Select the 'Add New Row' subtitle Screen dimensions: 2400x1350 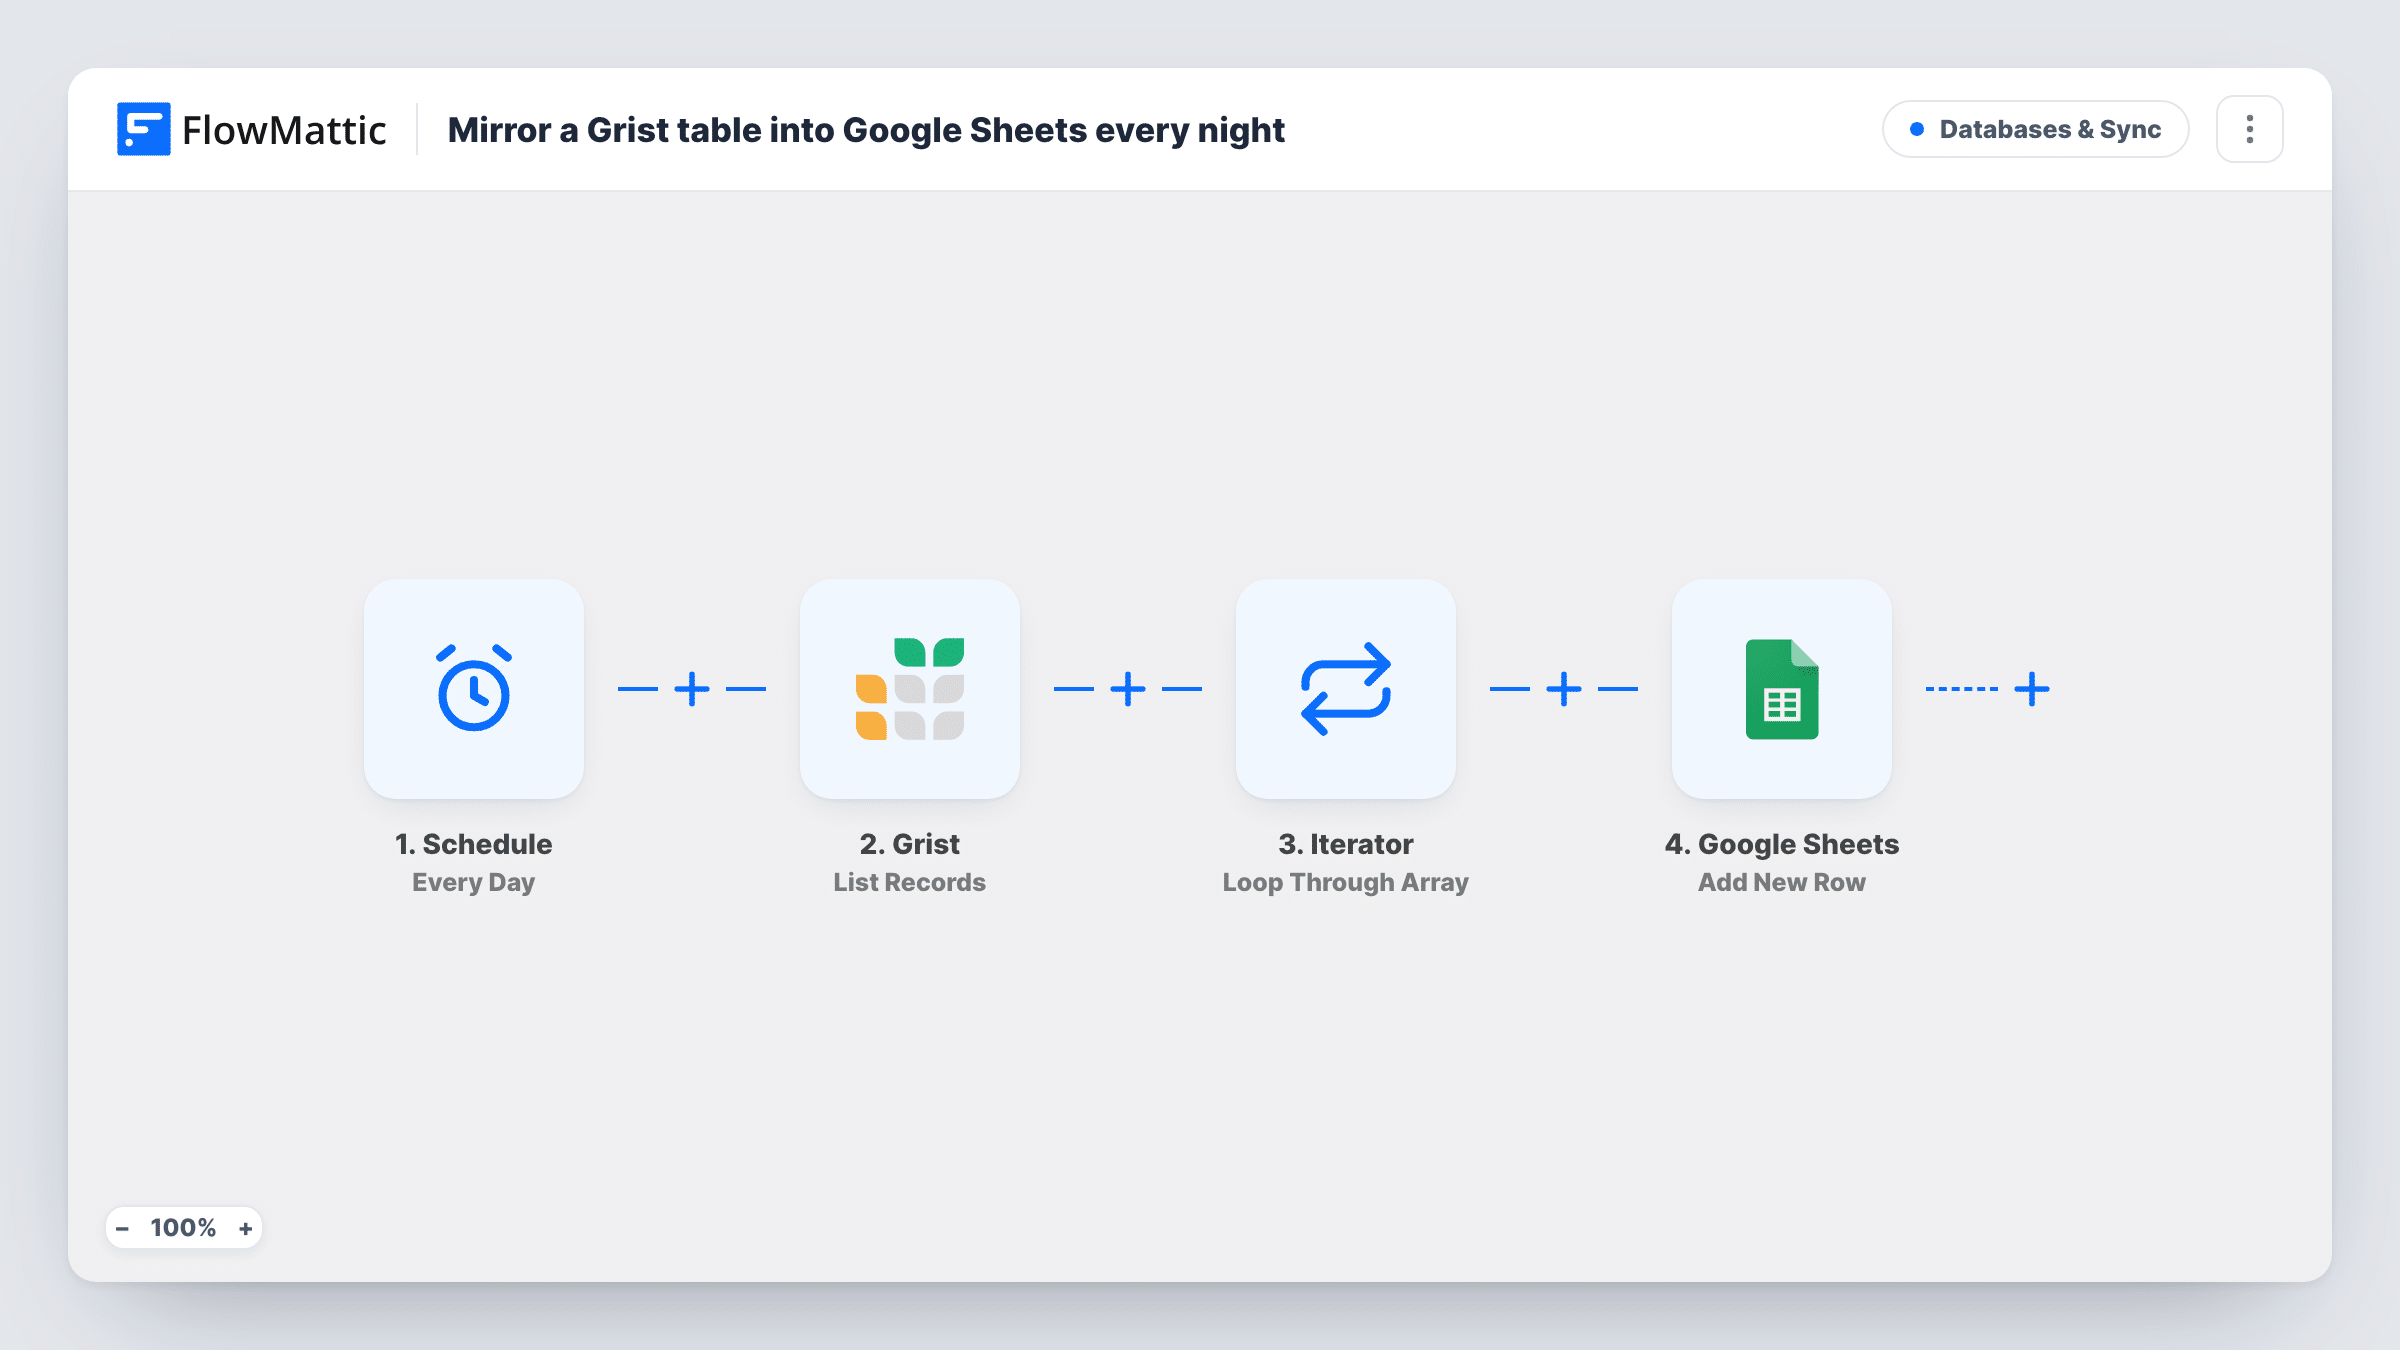click(x=1782, y=882)
